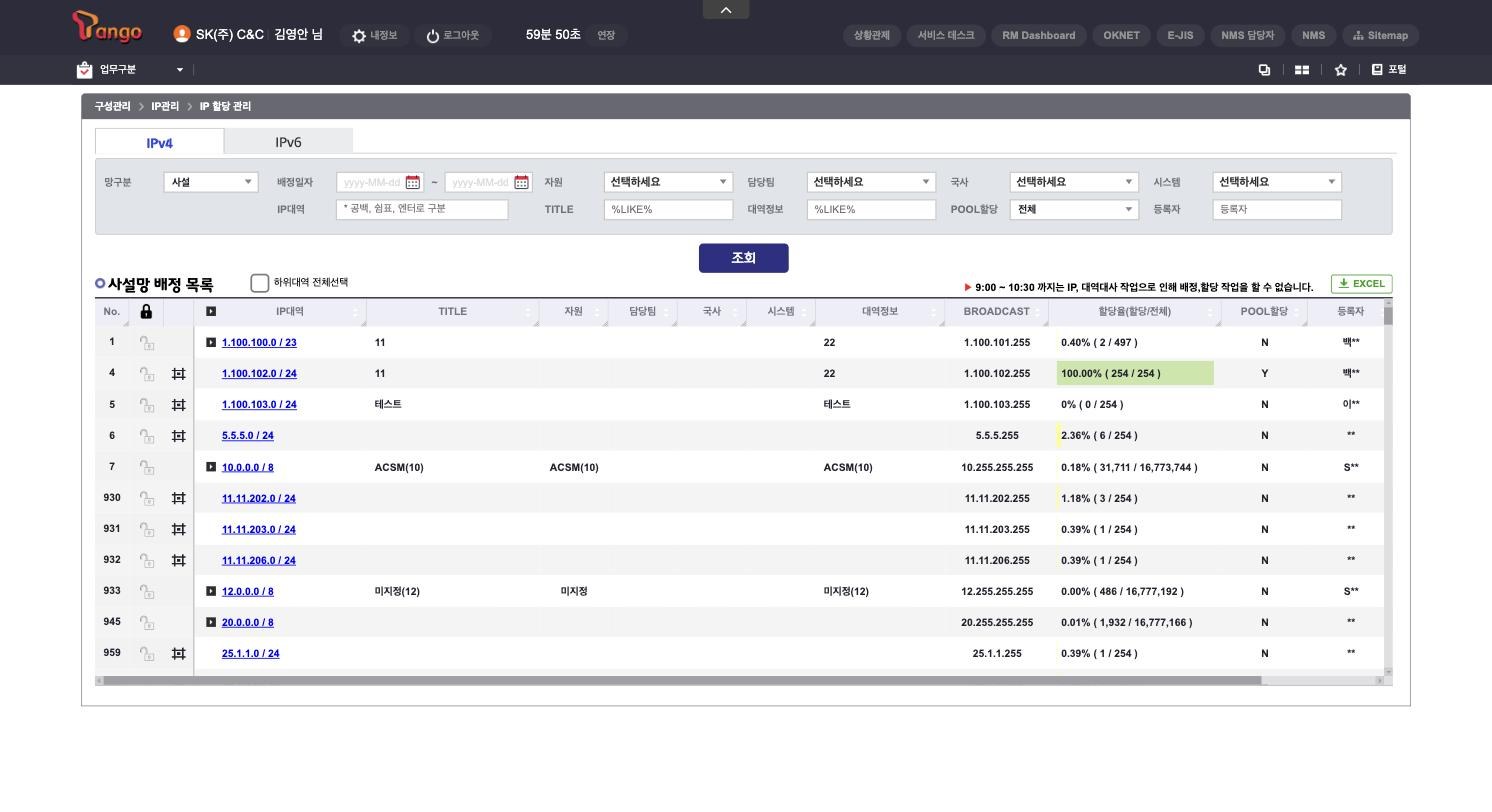
Task: Toggle lock for row 1.100.100.0 / 23
Action: click(147, 343)
